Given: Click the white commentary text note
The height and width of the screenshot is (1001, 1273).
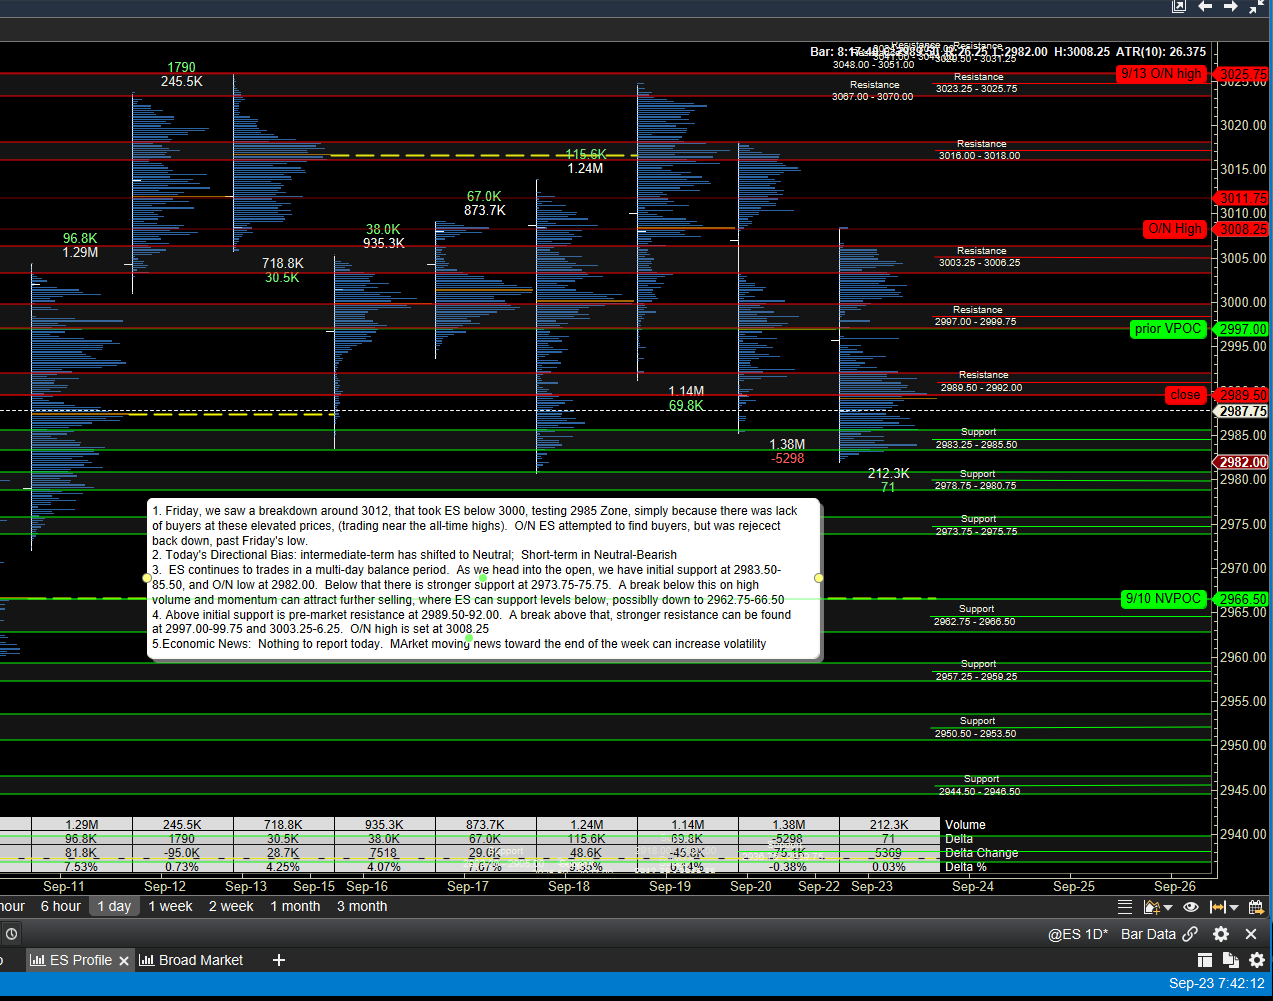Looking at the screenshot, I should coord(484,578).
